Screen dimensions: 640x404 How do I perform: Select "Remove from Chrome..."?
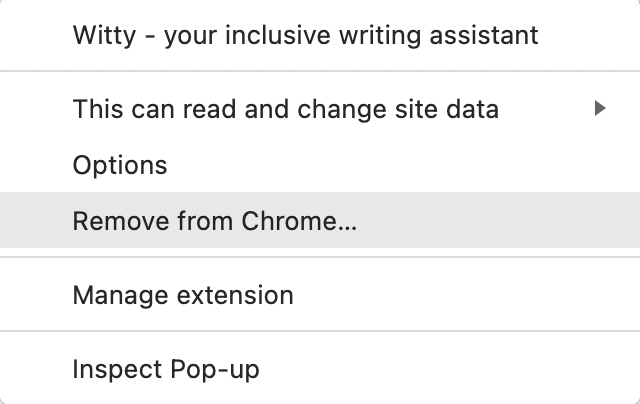click(214, 221)
